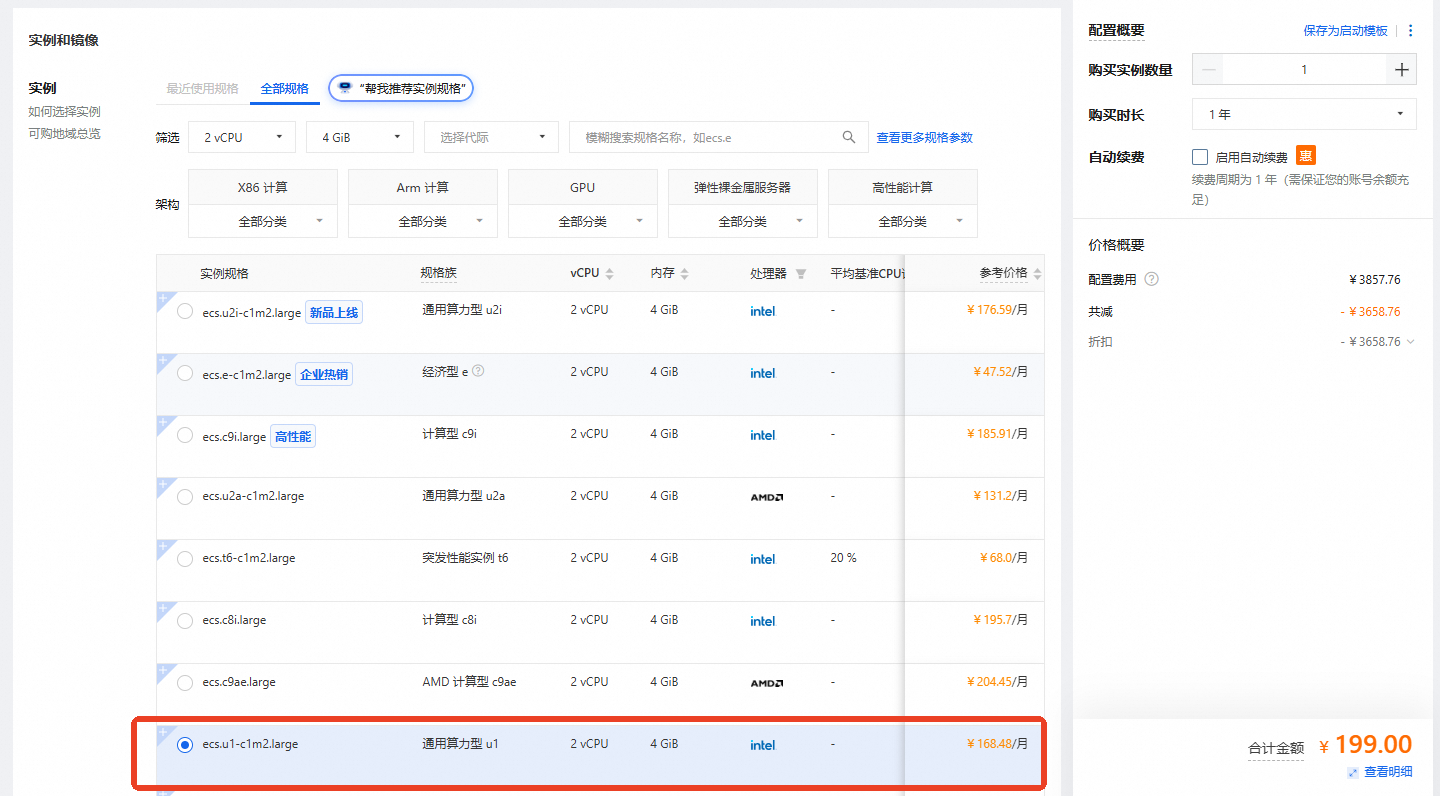This screenshot has height=796, width=1440.
Task: Switch to the 最近使用规格 tab
Action: [203, 88]
